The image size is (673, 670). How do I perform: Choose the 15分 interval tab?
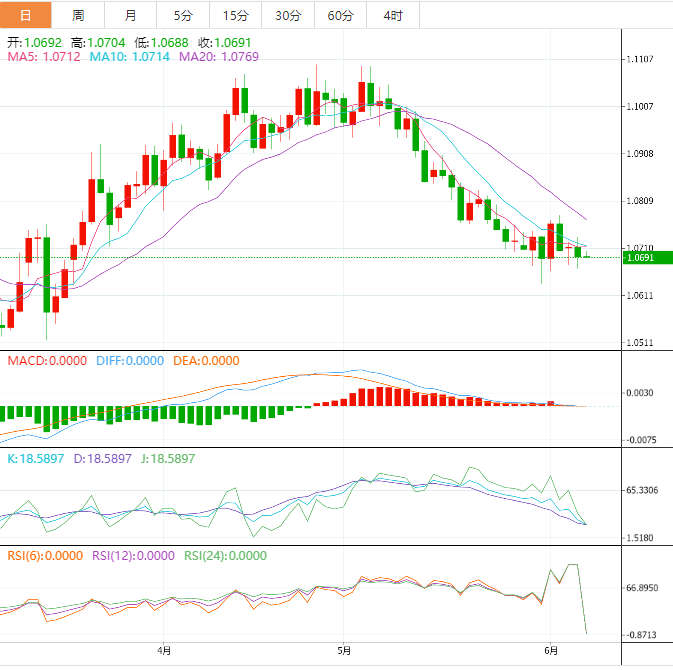pos(236,15)
